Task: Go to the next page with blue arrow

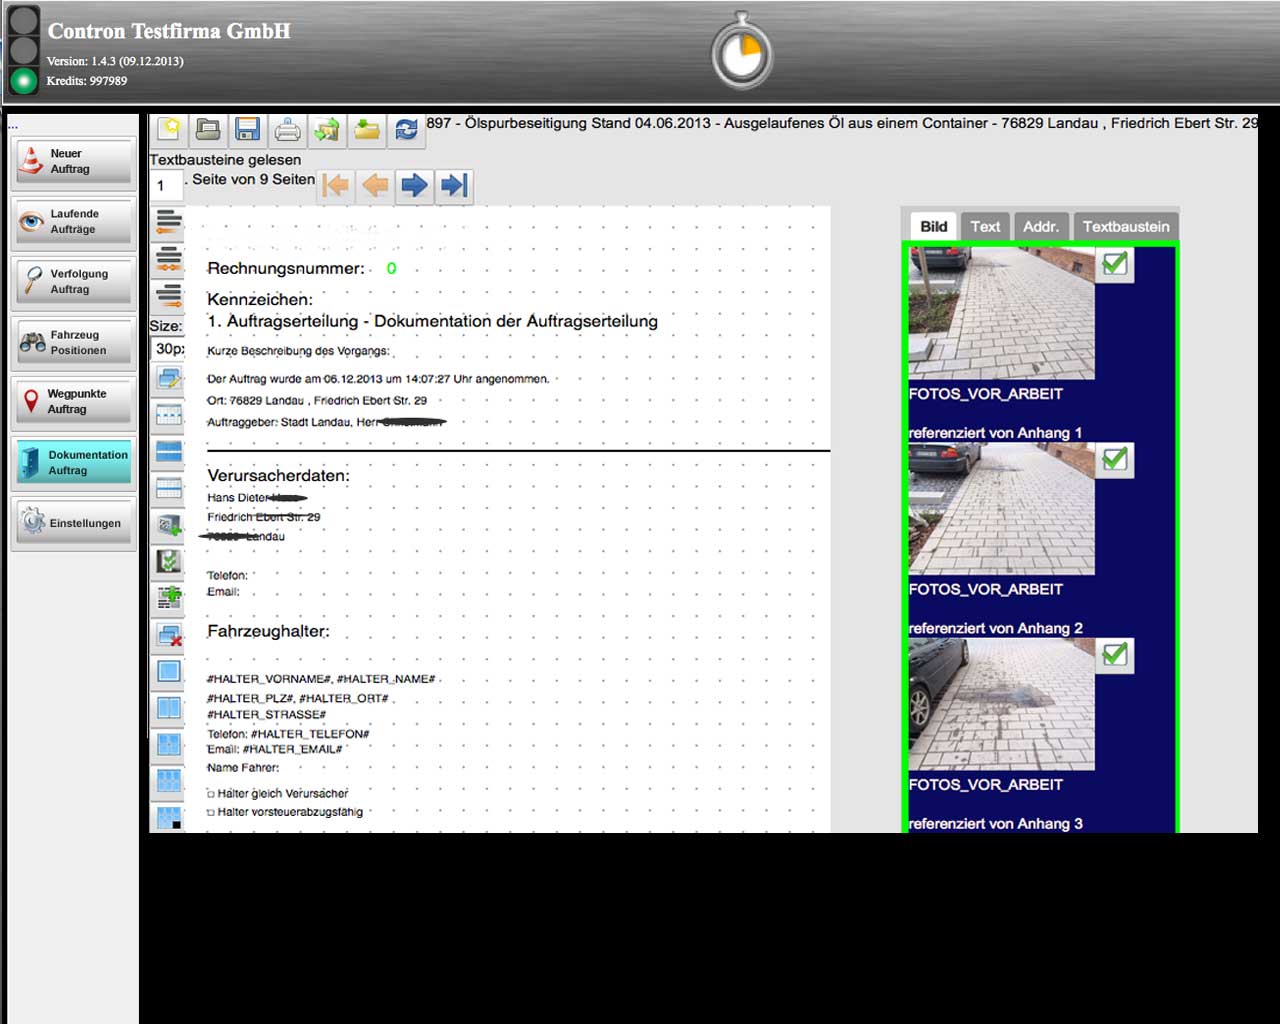Action: [414, 185]
